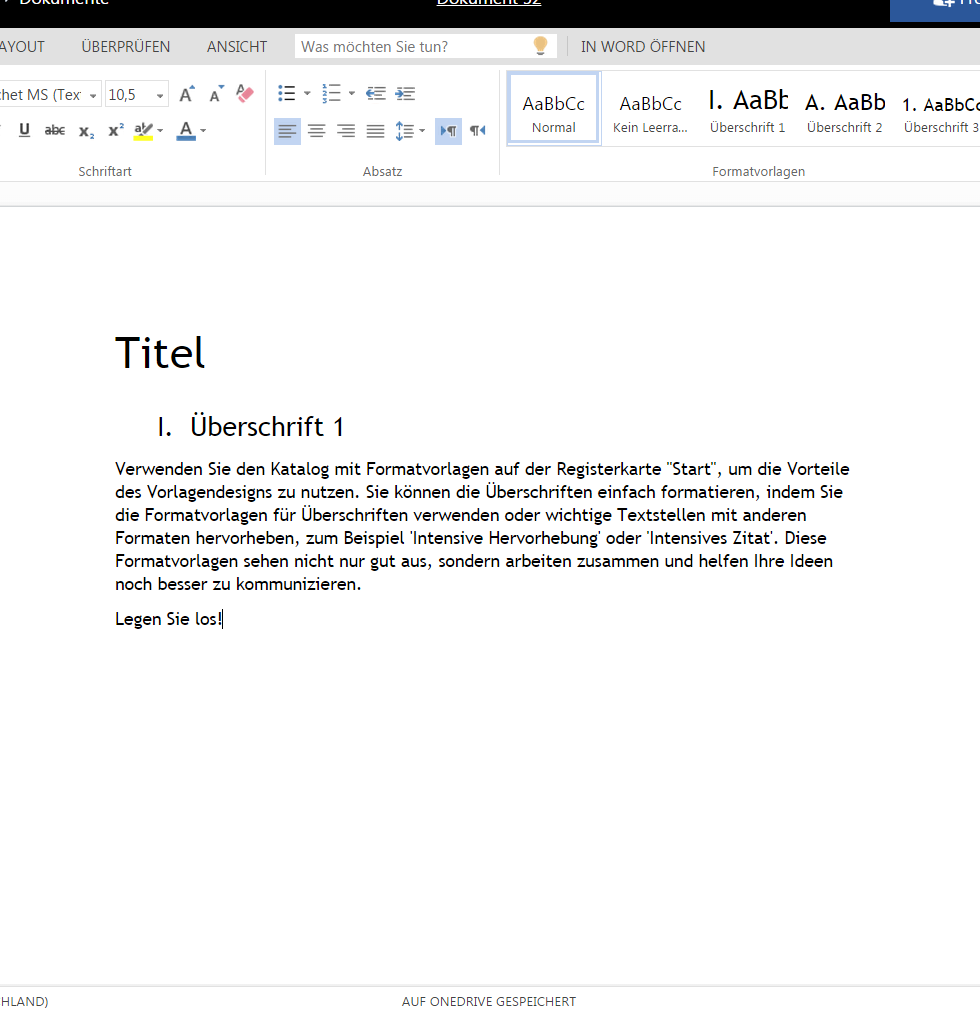This screenshot has height=1014, width=980.
Task: Apply subscript formatting
Action: pos(86,131)
